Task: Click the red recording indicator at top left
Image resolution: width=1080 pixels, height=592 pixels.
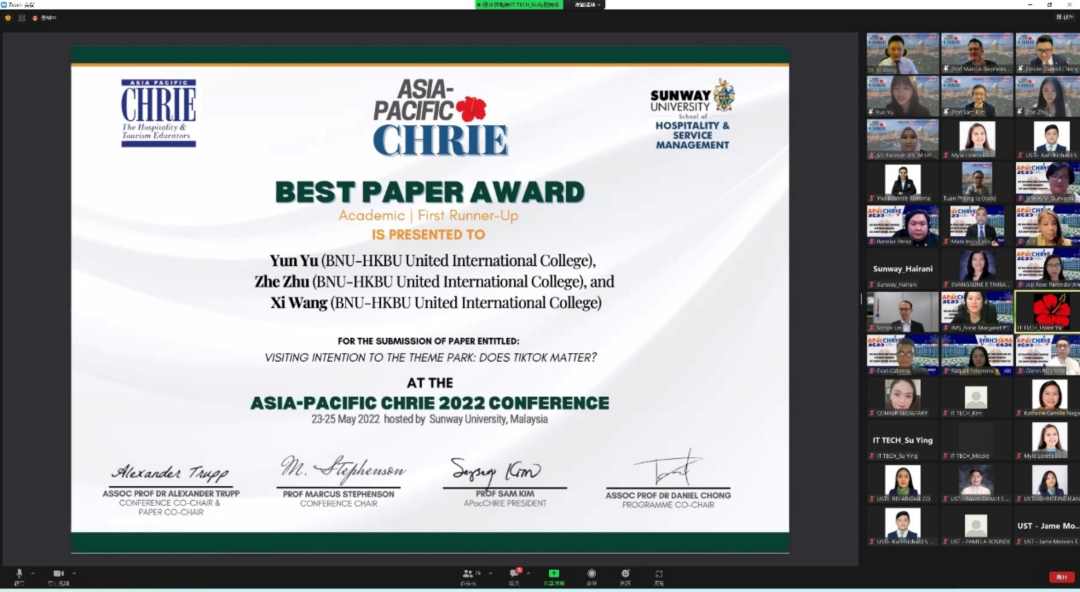Action: click(x=35, y=17)
